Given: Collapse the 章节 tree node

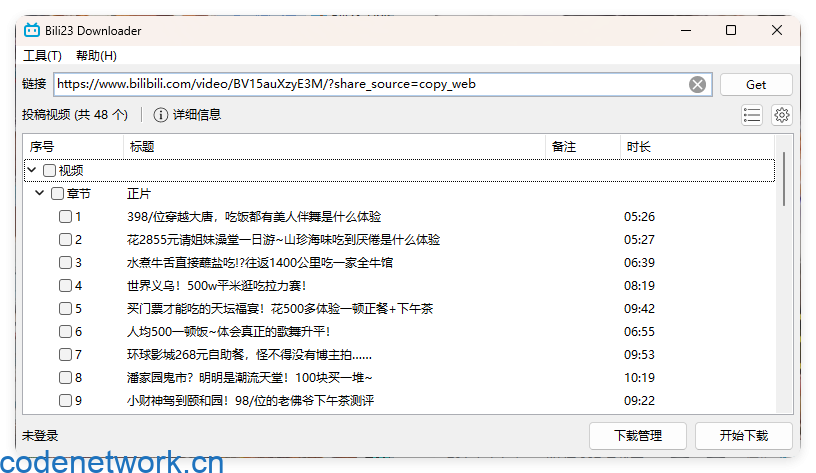Looking at the screenshot, I should point(40,193).
